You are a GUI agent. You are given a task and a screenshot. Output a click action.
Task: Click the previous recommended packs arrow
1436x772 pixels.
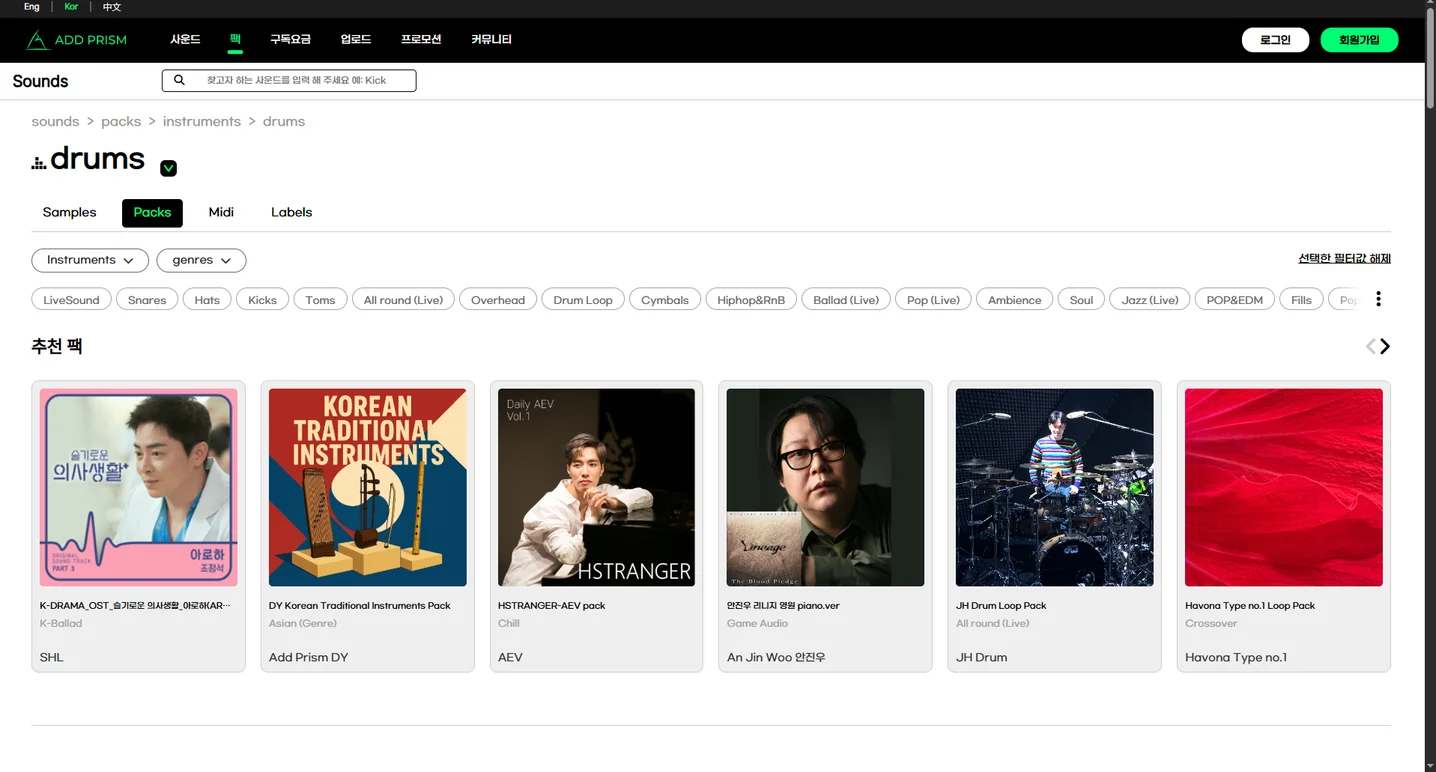pyautogui.click(x=1370, y=346)
